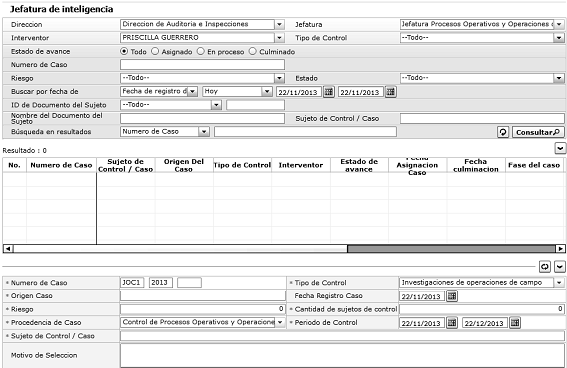Screen dimensions: 567x368
Task: Open the Hoy date range dropdown
Action: (x=267, y=92)
